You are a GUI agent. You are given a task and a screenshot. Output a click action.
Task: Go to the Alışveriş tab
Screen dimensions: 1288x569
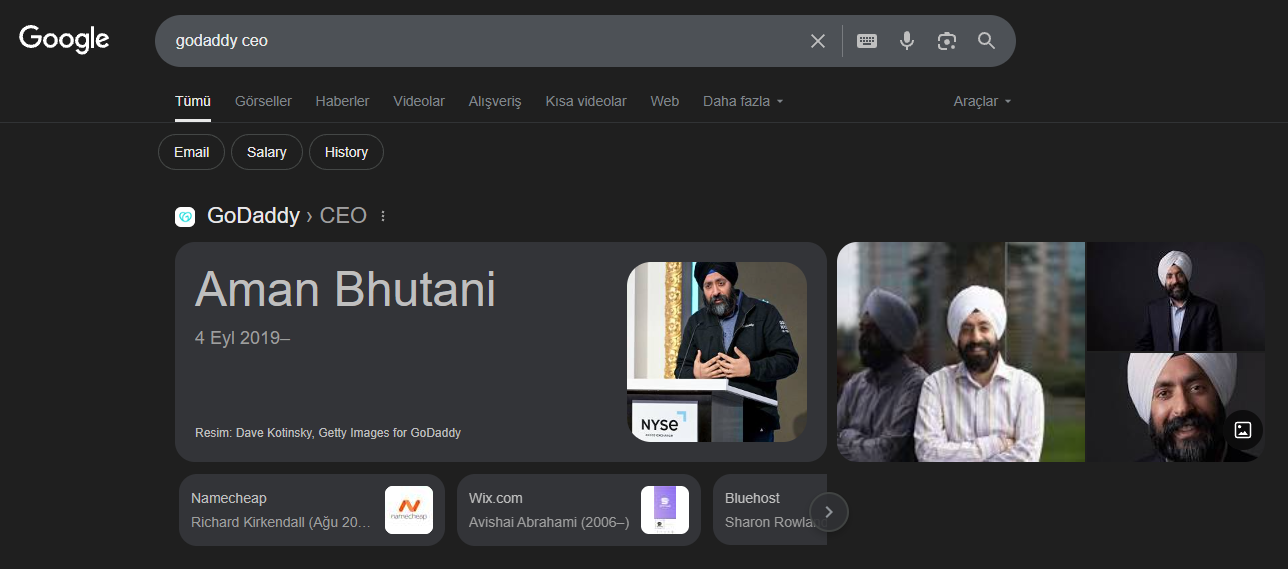[x=495, y=101]
